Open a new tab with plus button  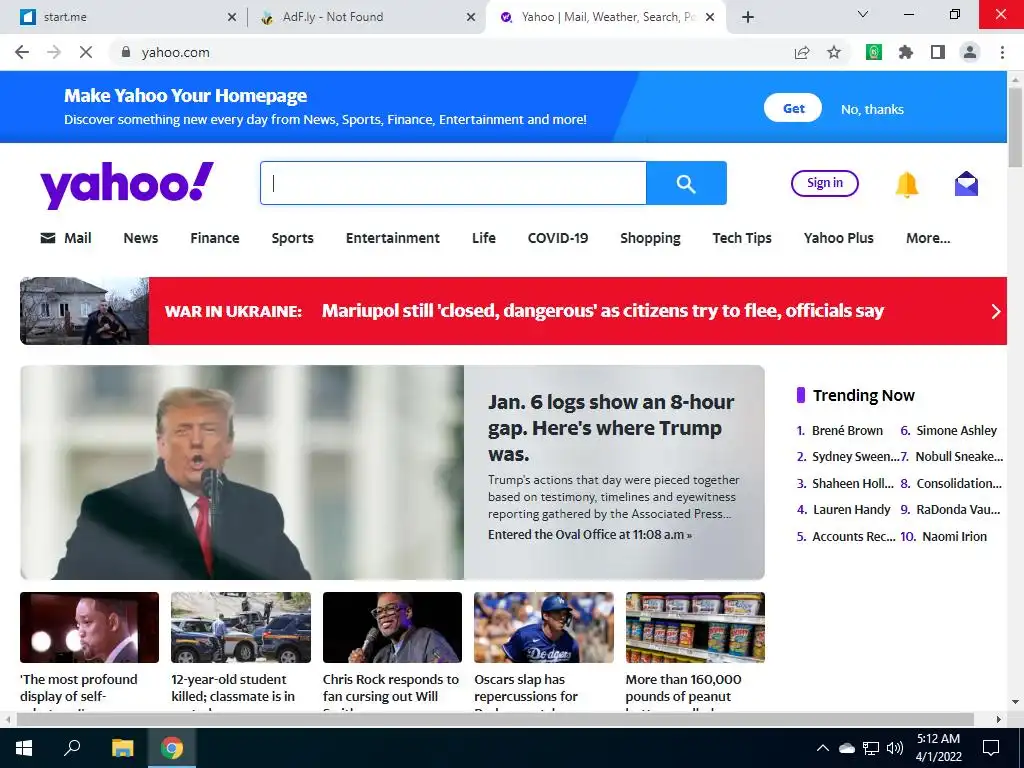pyautogui.click(x=748, y=17)
